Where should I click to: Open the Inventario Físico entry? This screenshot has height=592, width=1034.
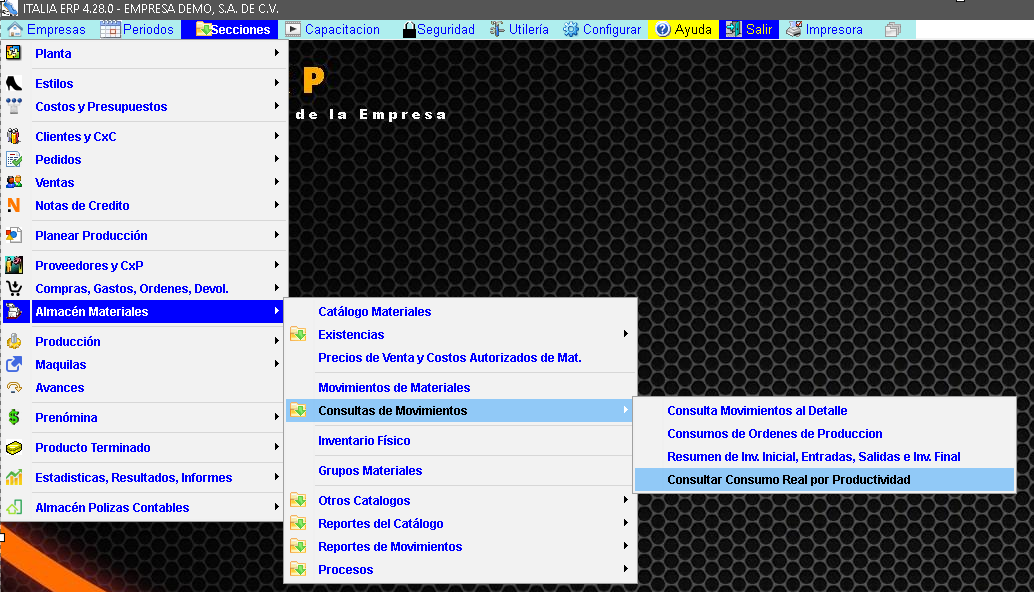pyautogui.click(x=364, y=441)
